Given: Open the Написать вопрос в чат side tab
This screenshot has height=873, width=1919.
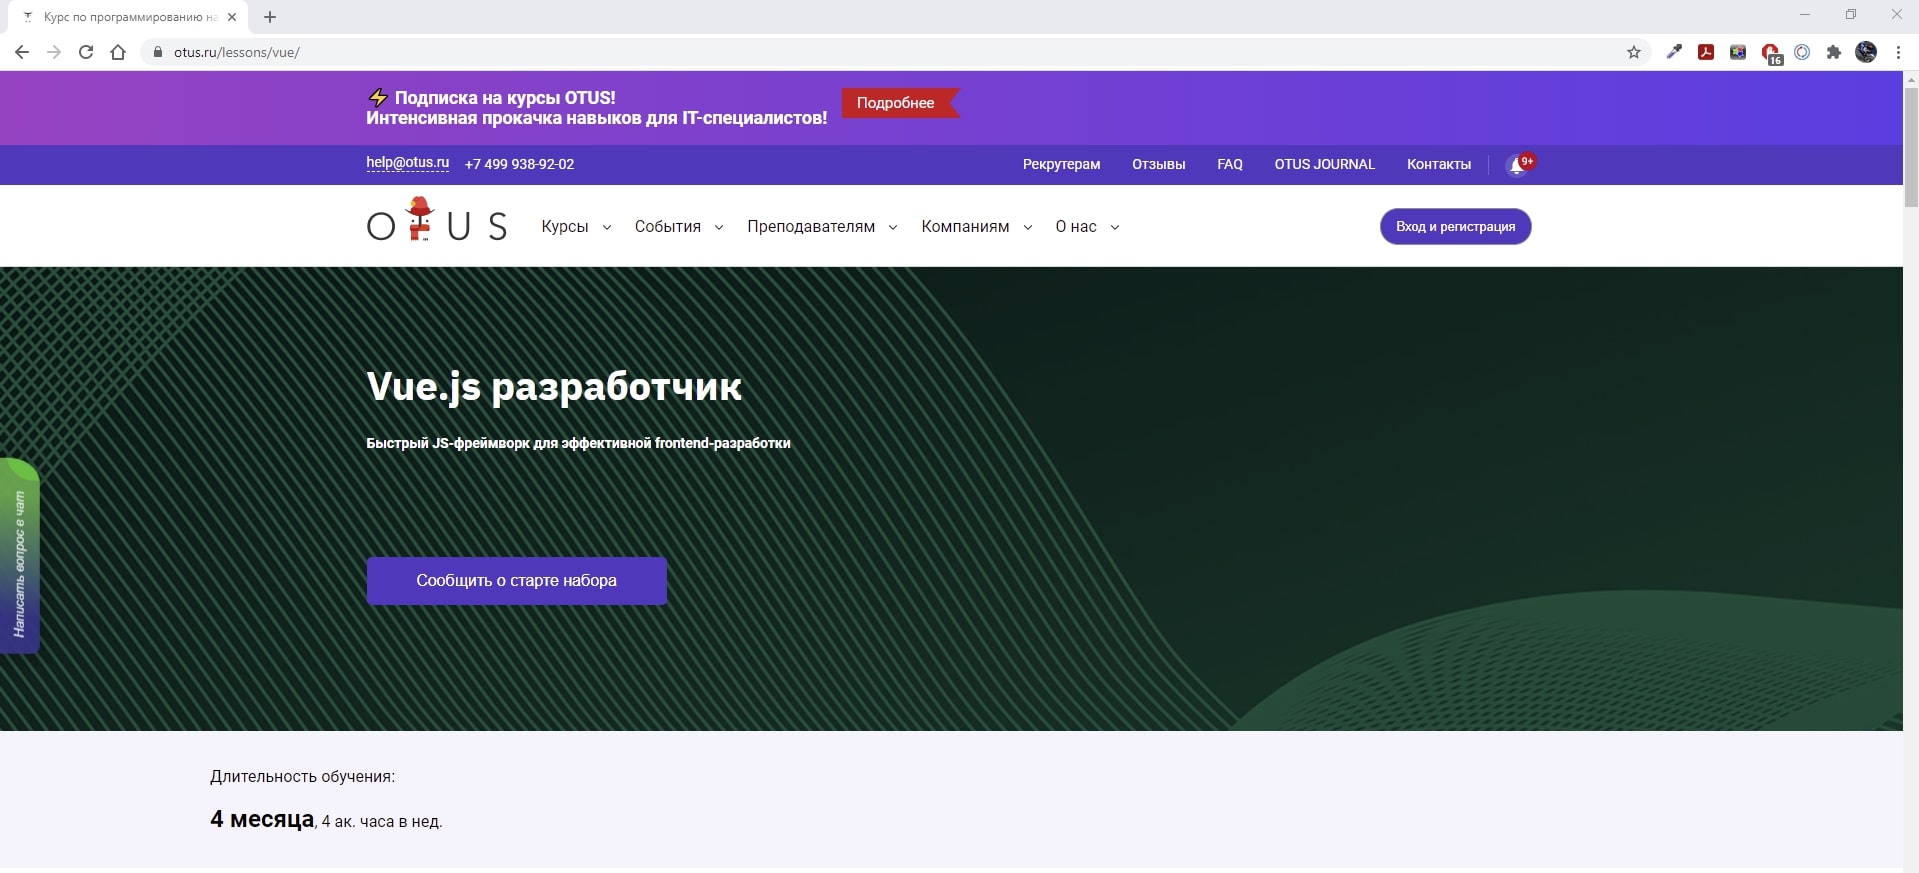Looking at the screenshot, I should click(x=19, y=556).
